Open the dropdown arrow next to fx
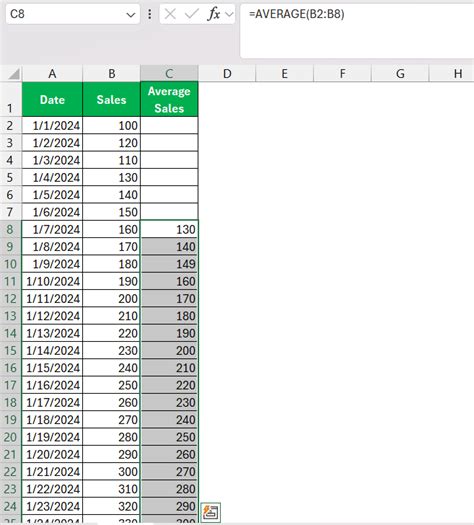The width and height of the screenshot is (474, 525). [229, 14]
